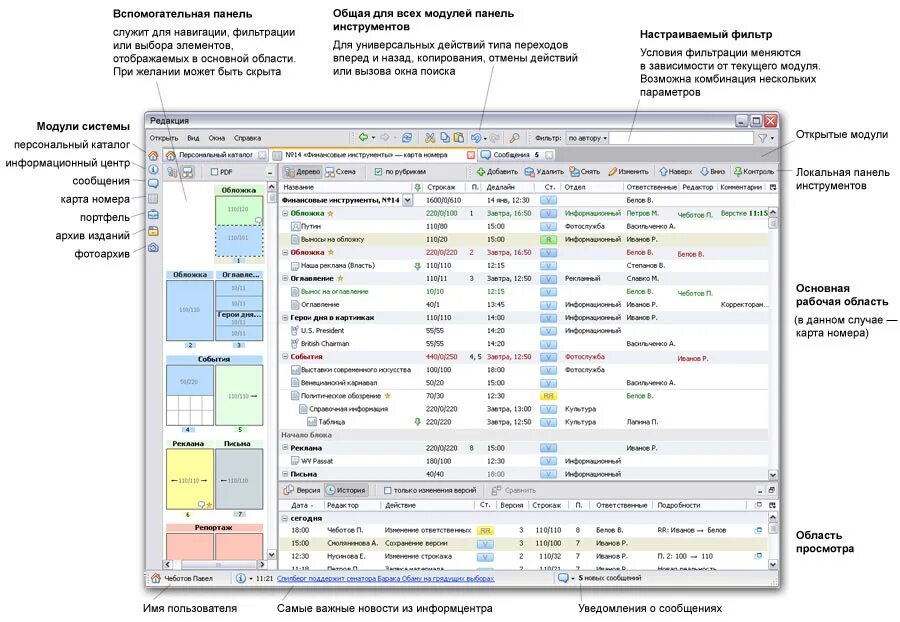Open the photo archive camera icon
Screen dimensions: 900x622
tap(153, 247)
